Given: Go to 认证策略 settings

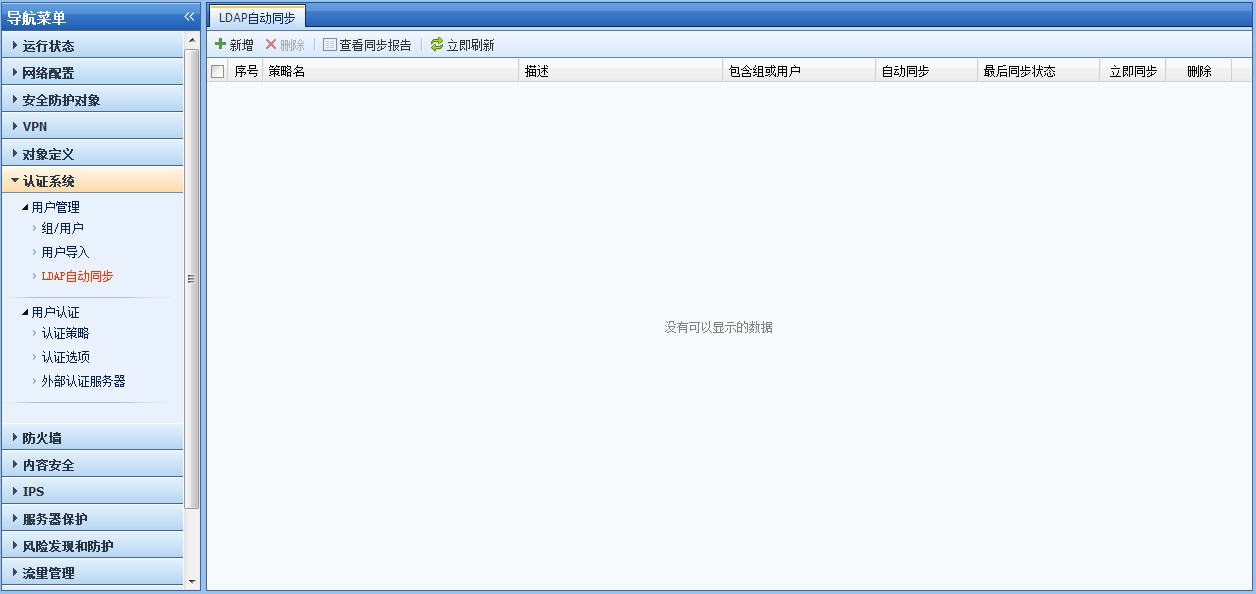Looking at the screenshot, I should [65, 333].
